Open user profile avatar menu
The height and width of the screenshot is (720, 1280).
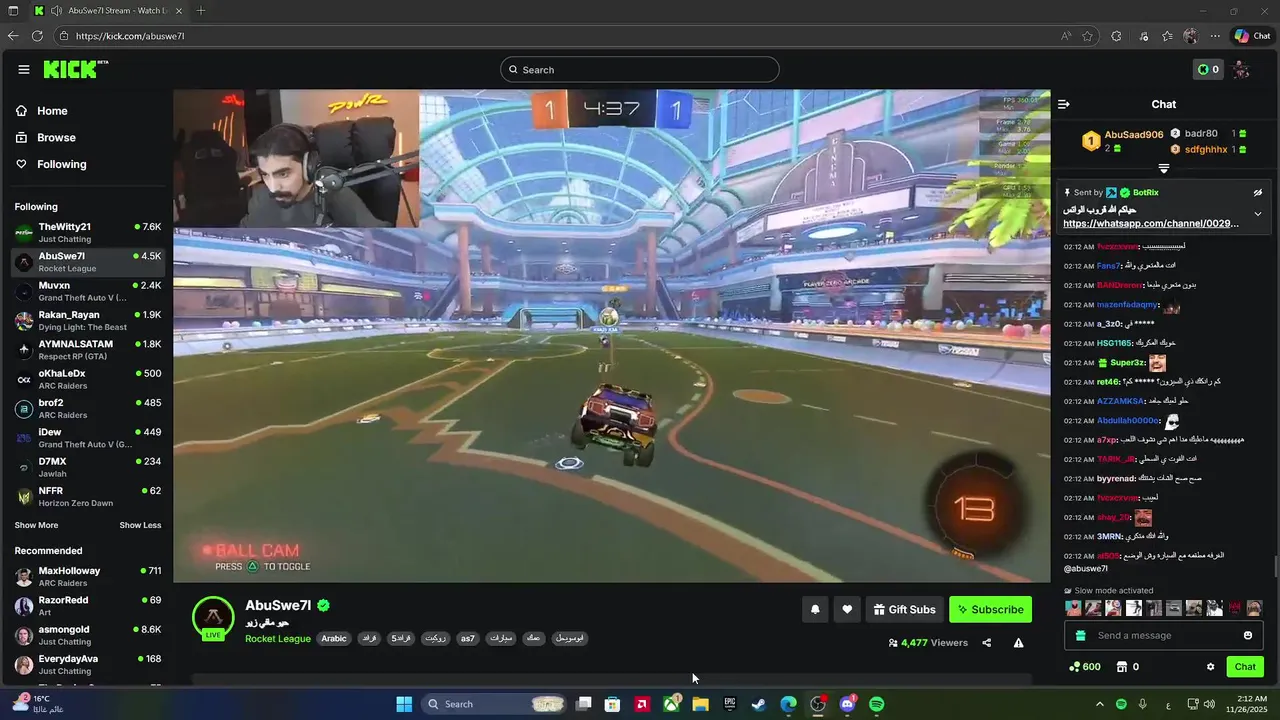tap(1241, 69)
